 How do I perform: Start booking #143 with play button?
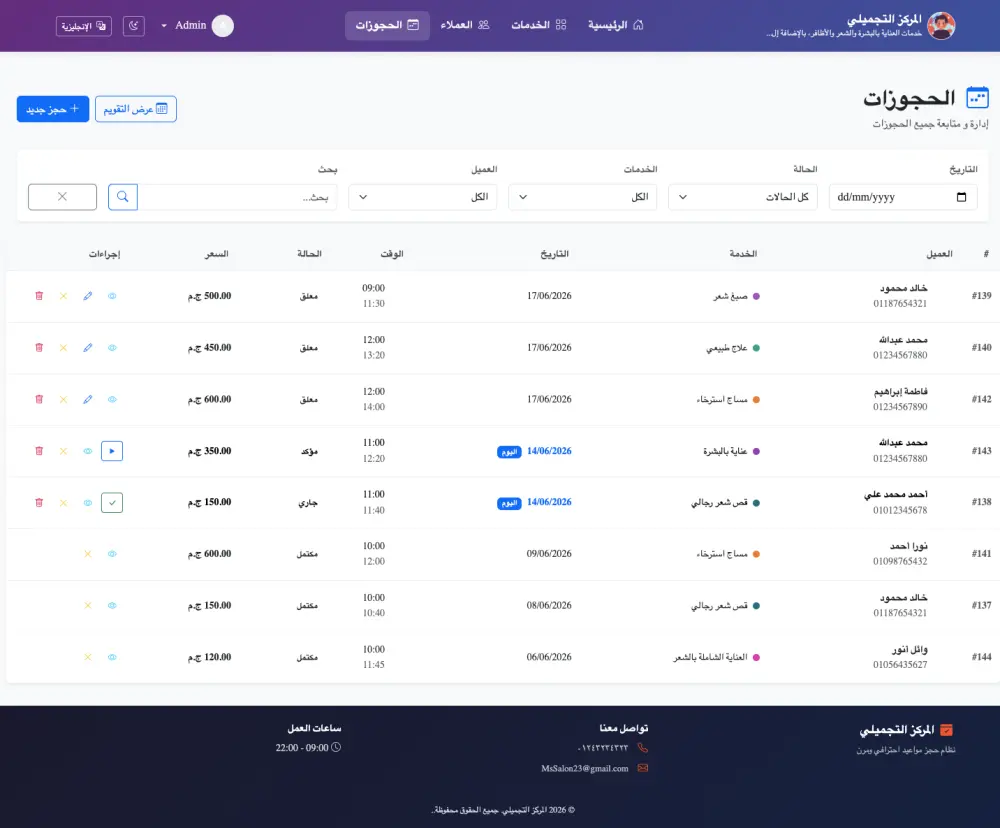[x=112, y=451]
